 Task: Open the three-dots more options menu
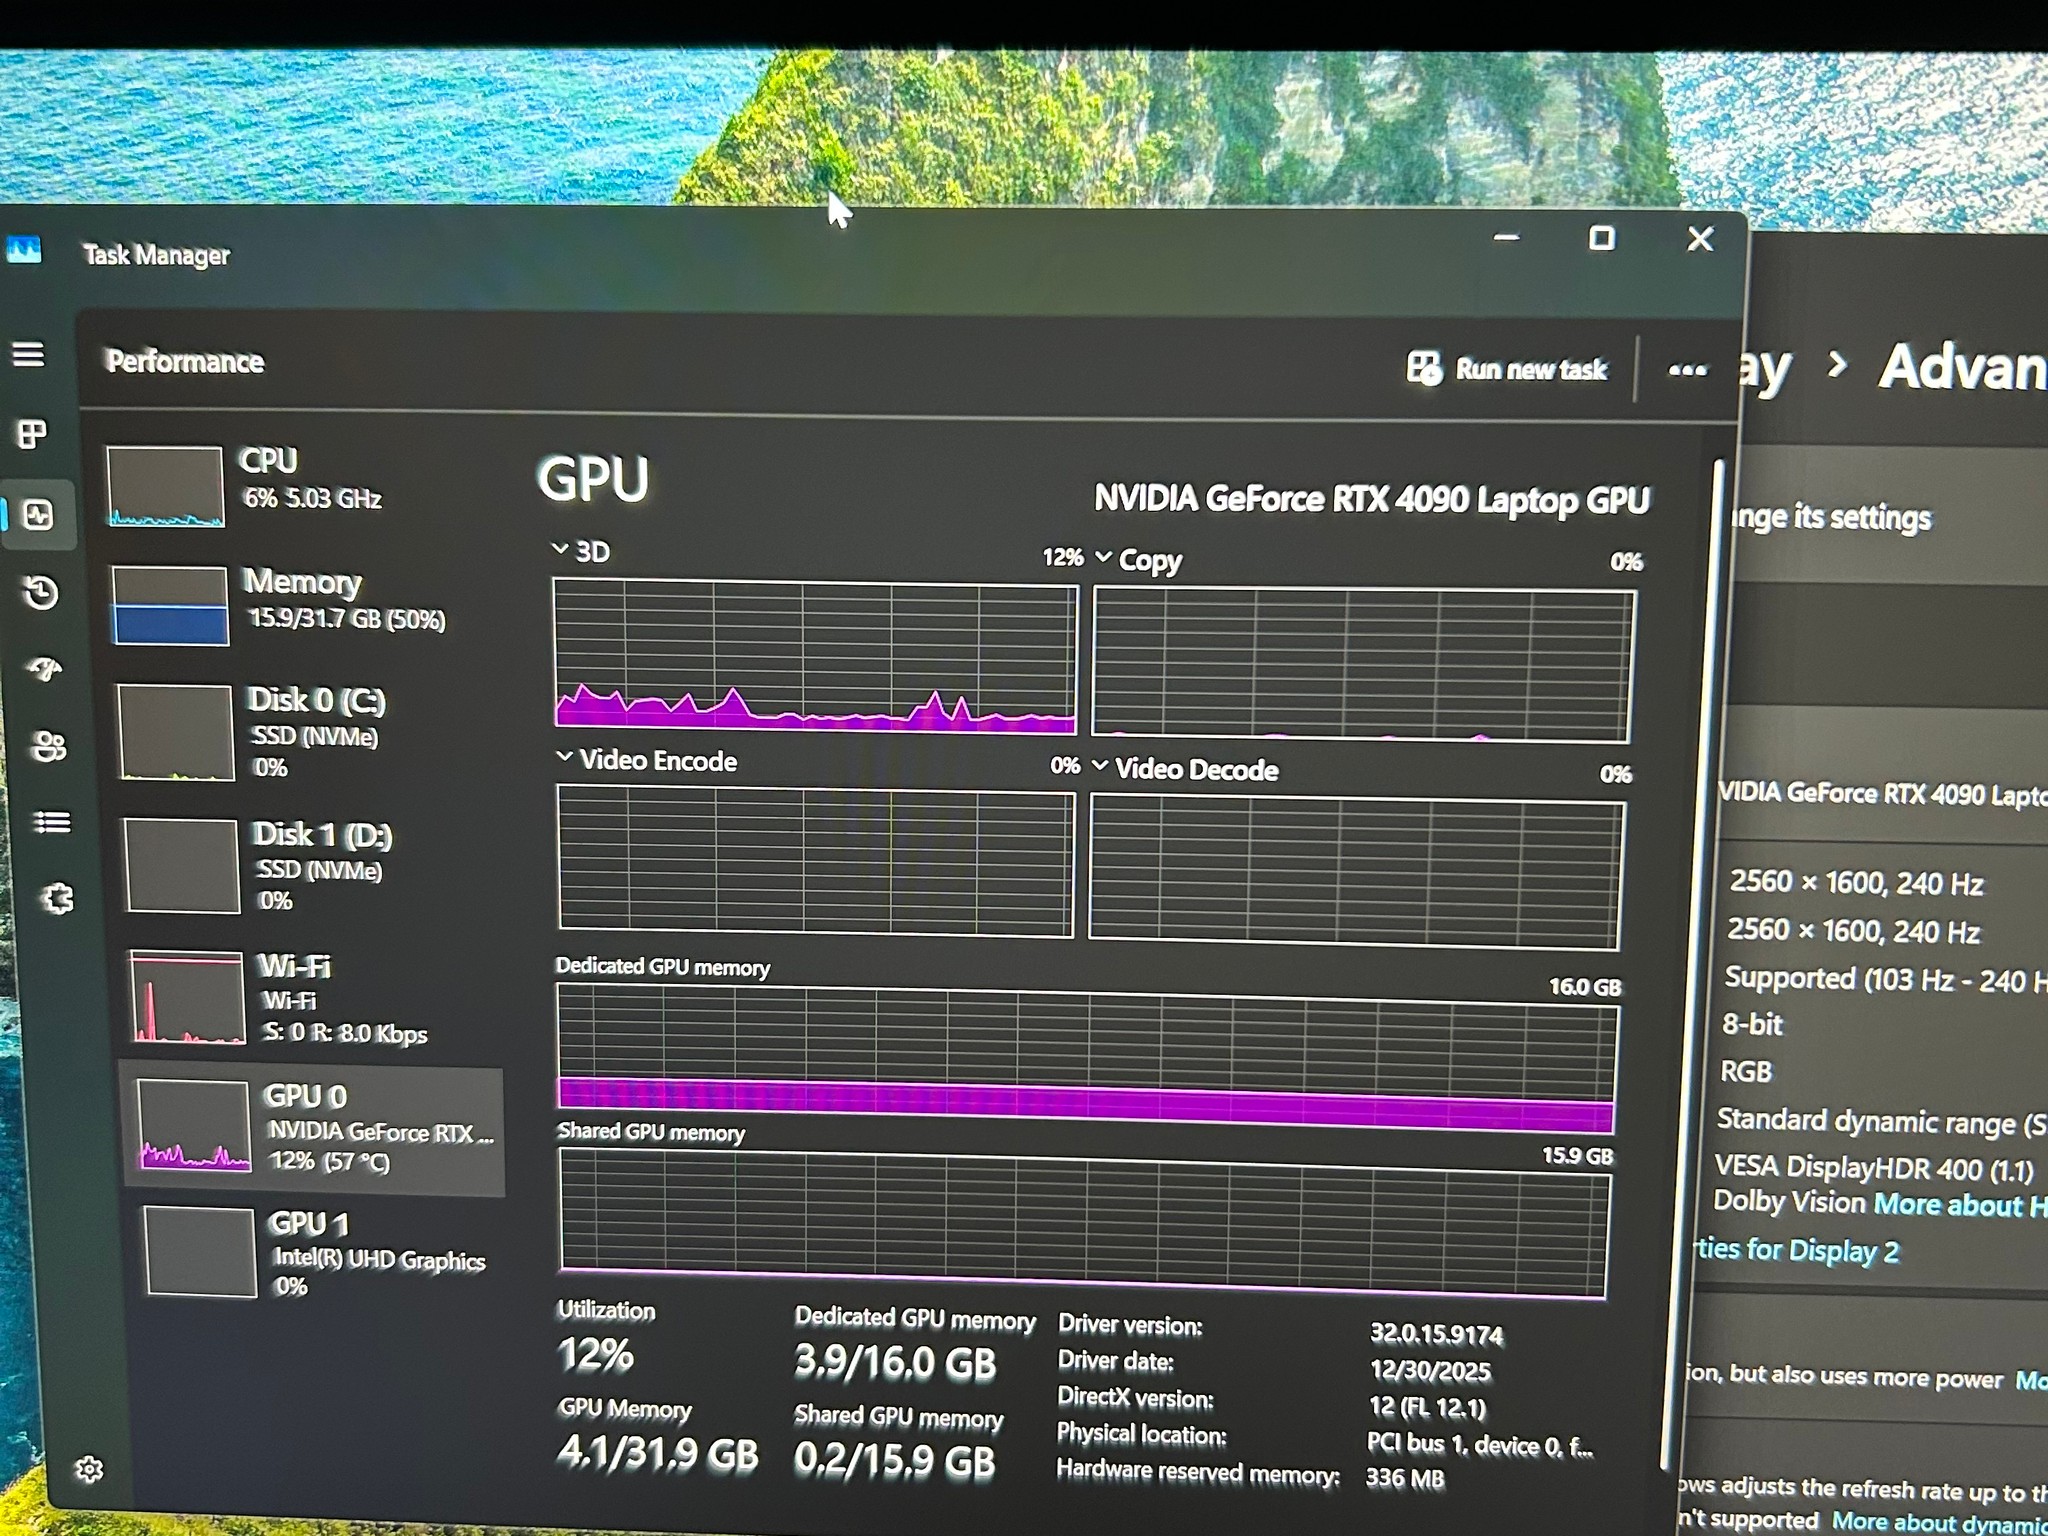[x=1687, y=371]
